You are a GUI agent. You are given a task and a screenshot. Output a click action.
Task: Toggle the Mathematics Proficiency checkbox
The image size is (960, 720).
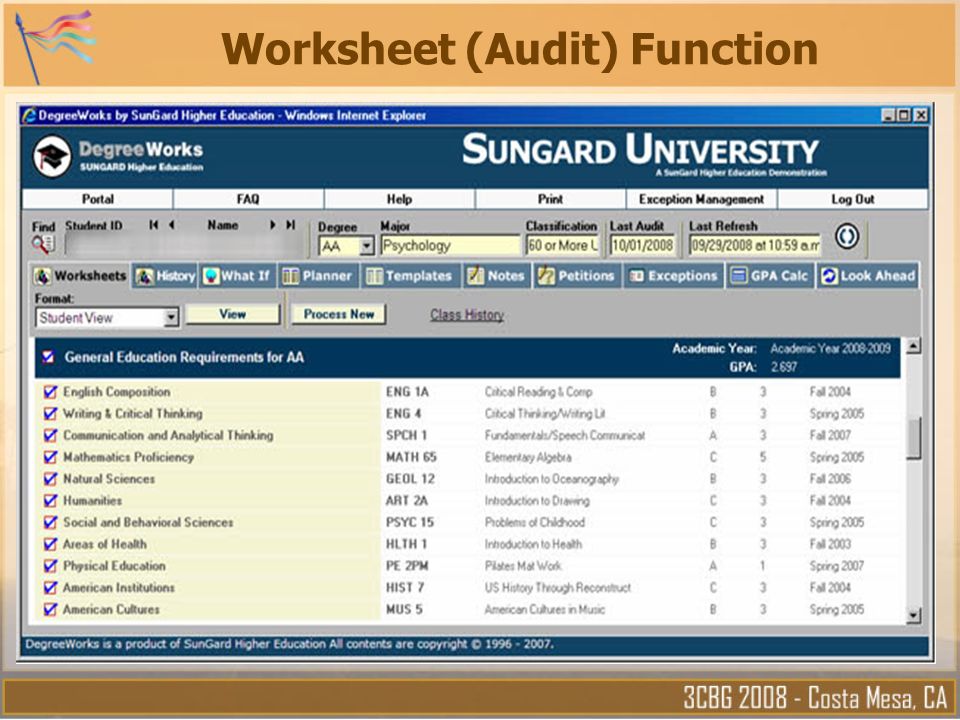click(50, 457)
